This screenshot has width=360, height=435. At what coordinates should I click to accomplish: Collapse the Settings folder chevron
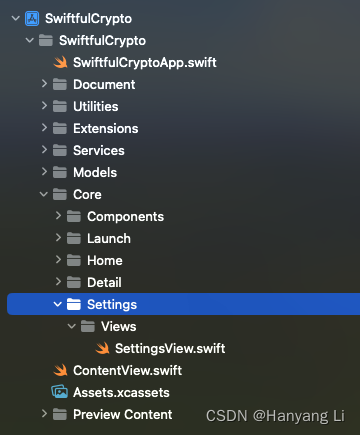(58, 304)
